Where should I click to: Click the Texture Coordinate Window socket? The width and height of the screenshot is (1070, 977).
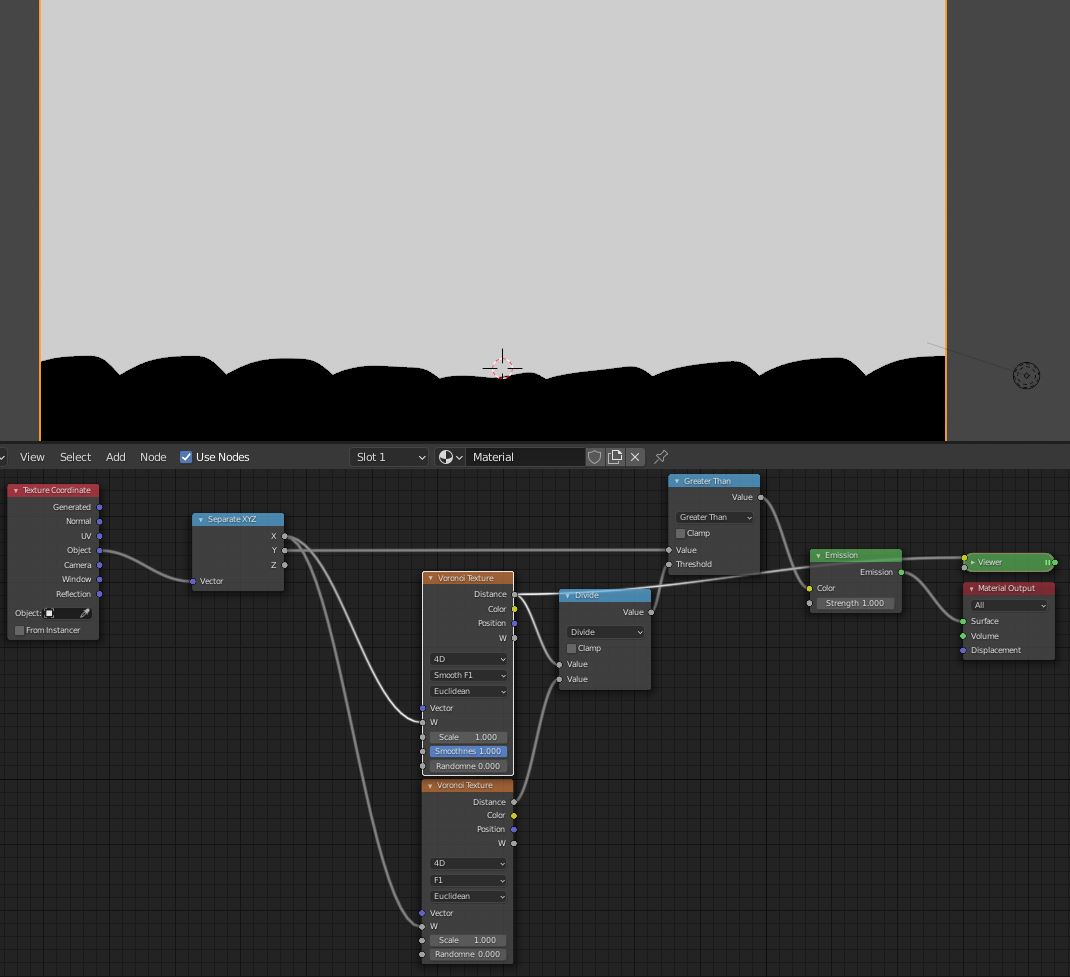(100, 579)
